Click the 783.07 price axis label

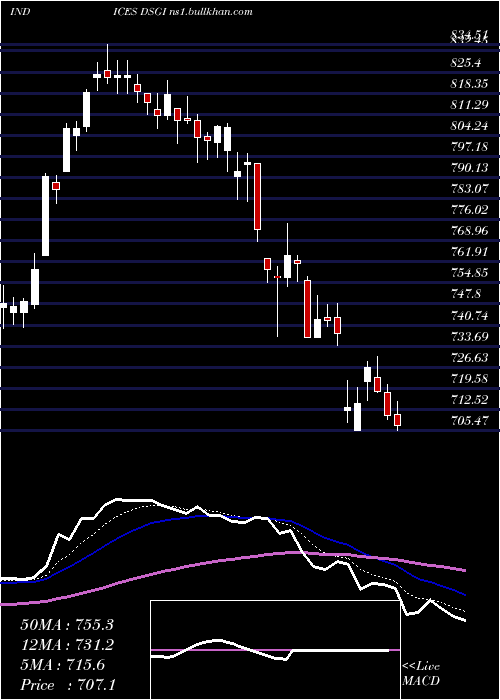[x=469, y=189]
